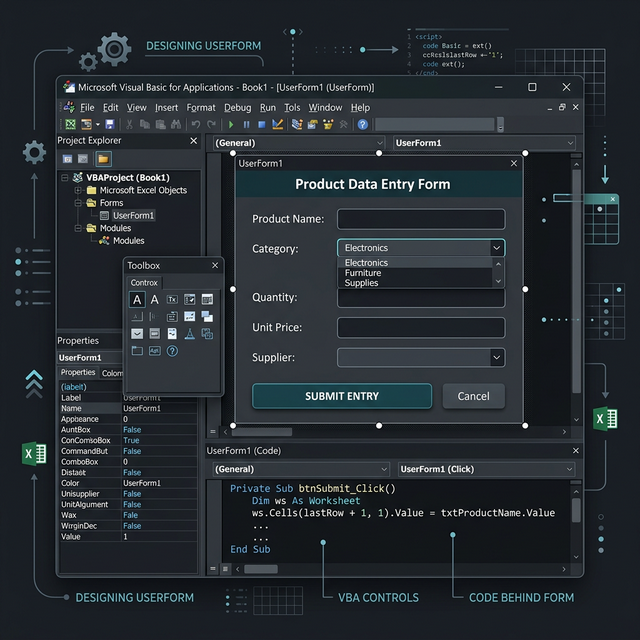Click View Object icon in Project Explorer

pos(83,159)
